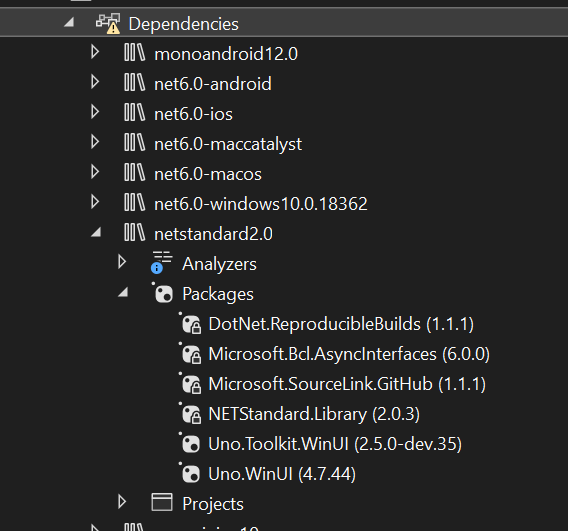This screenshot has height=531, width=568.
Task: Click the Analyzers info icon
Action: point(162,262)
